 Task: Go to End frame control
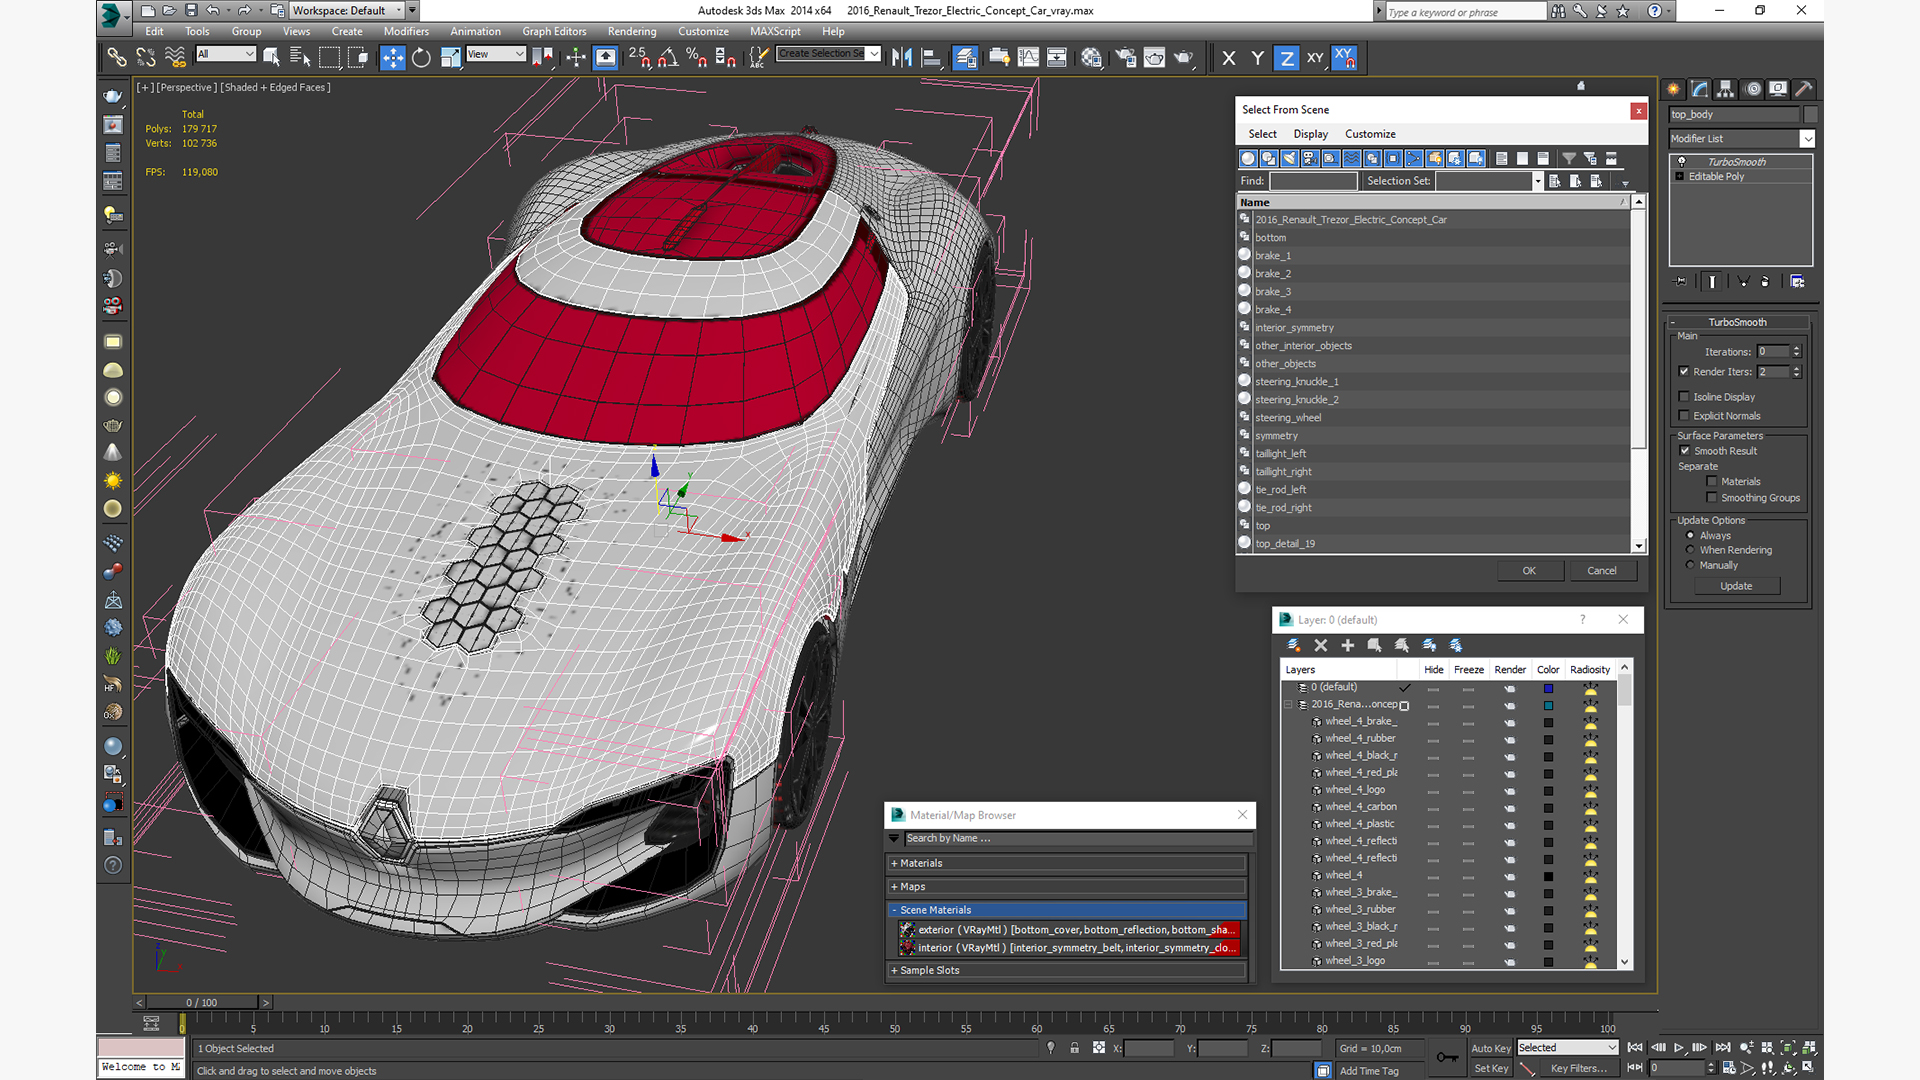[1723, 1048]
